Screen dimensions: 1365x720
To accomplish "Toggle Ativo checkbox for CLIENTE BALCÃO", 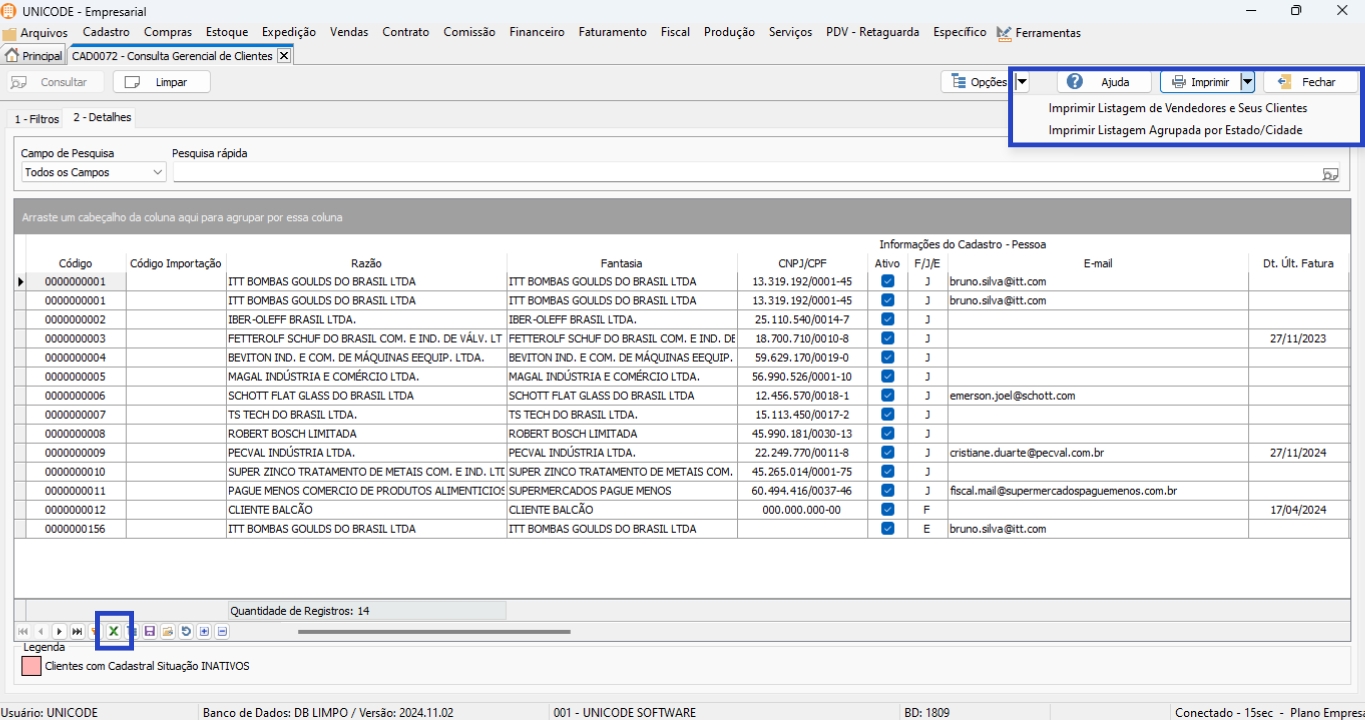I will (x=887, y=510).
